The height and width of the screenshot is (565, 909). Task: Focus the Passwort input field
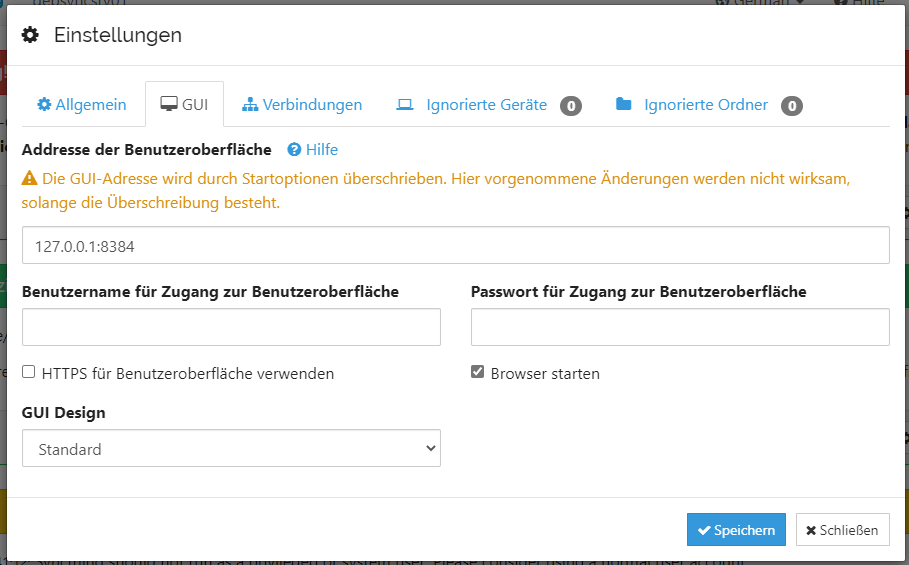click(680, 327)
